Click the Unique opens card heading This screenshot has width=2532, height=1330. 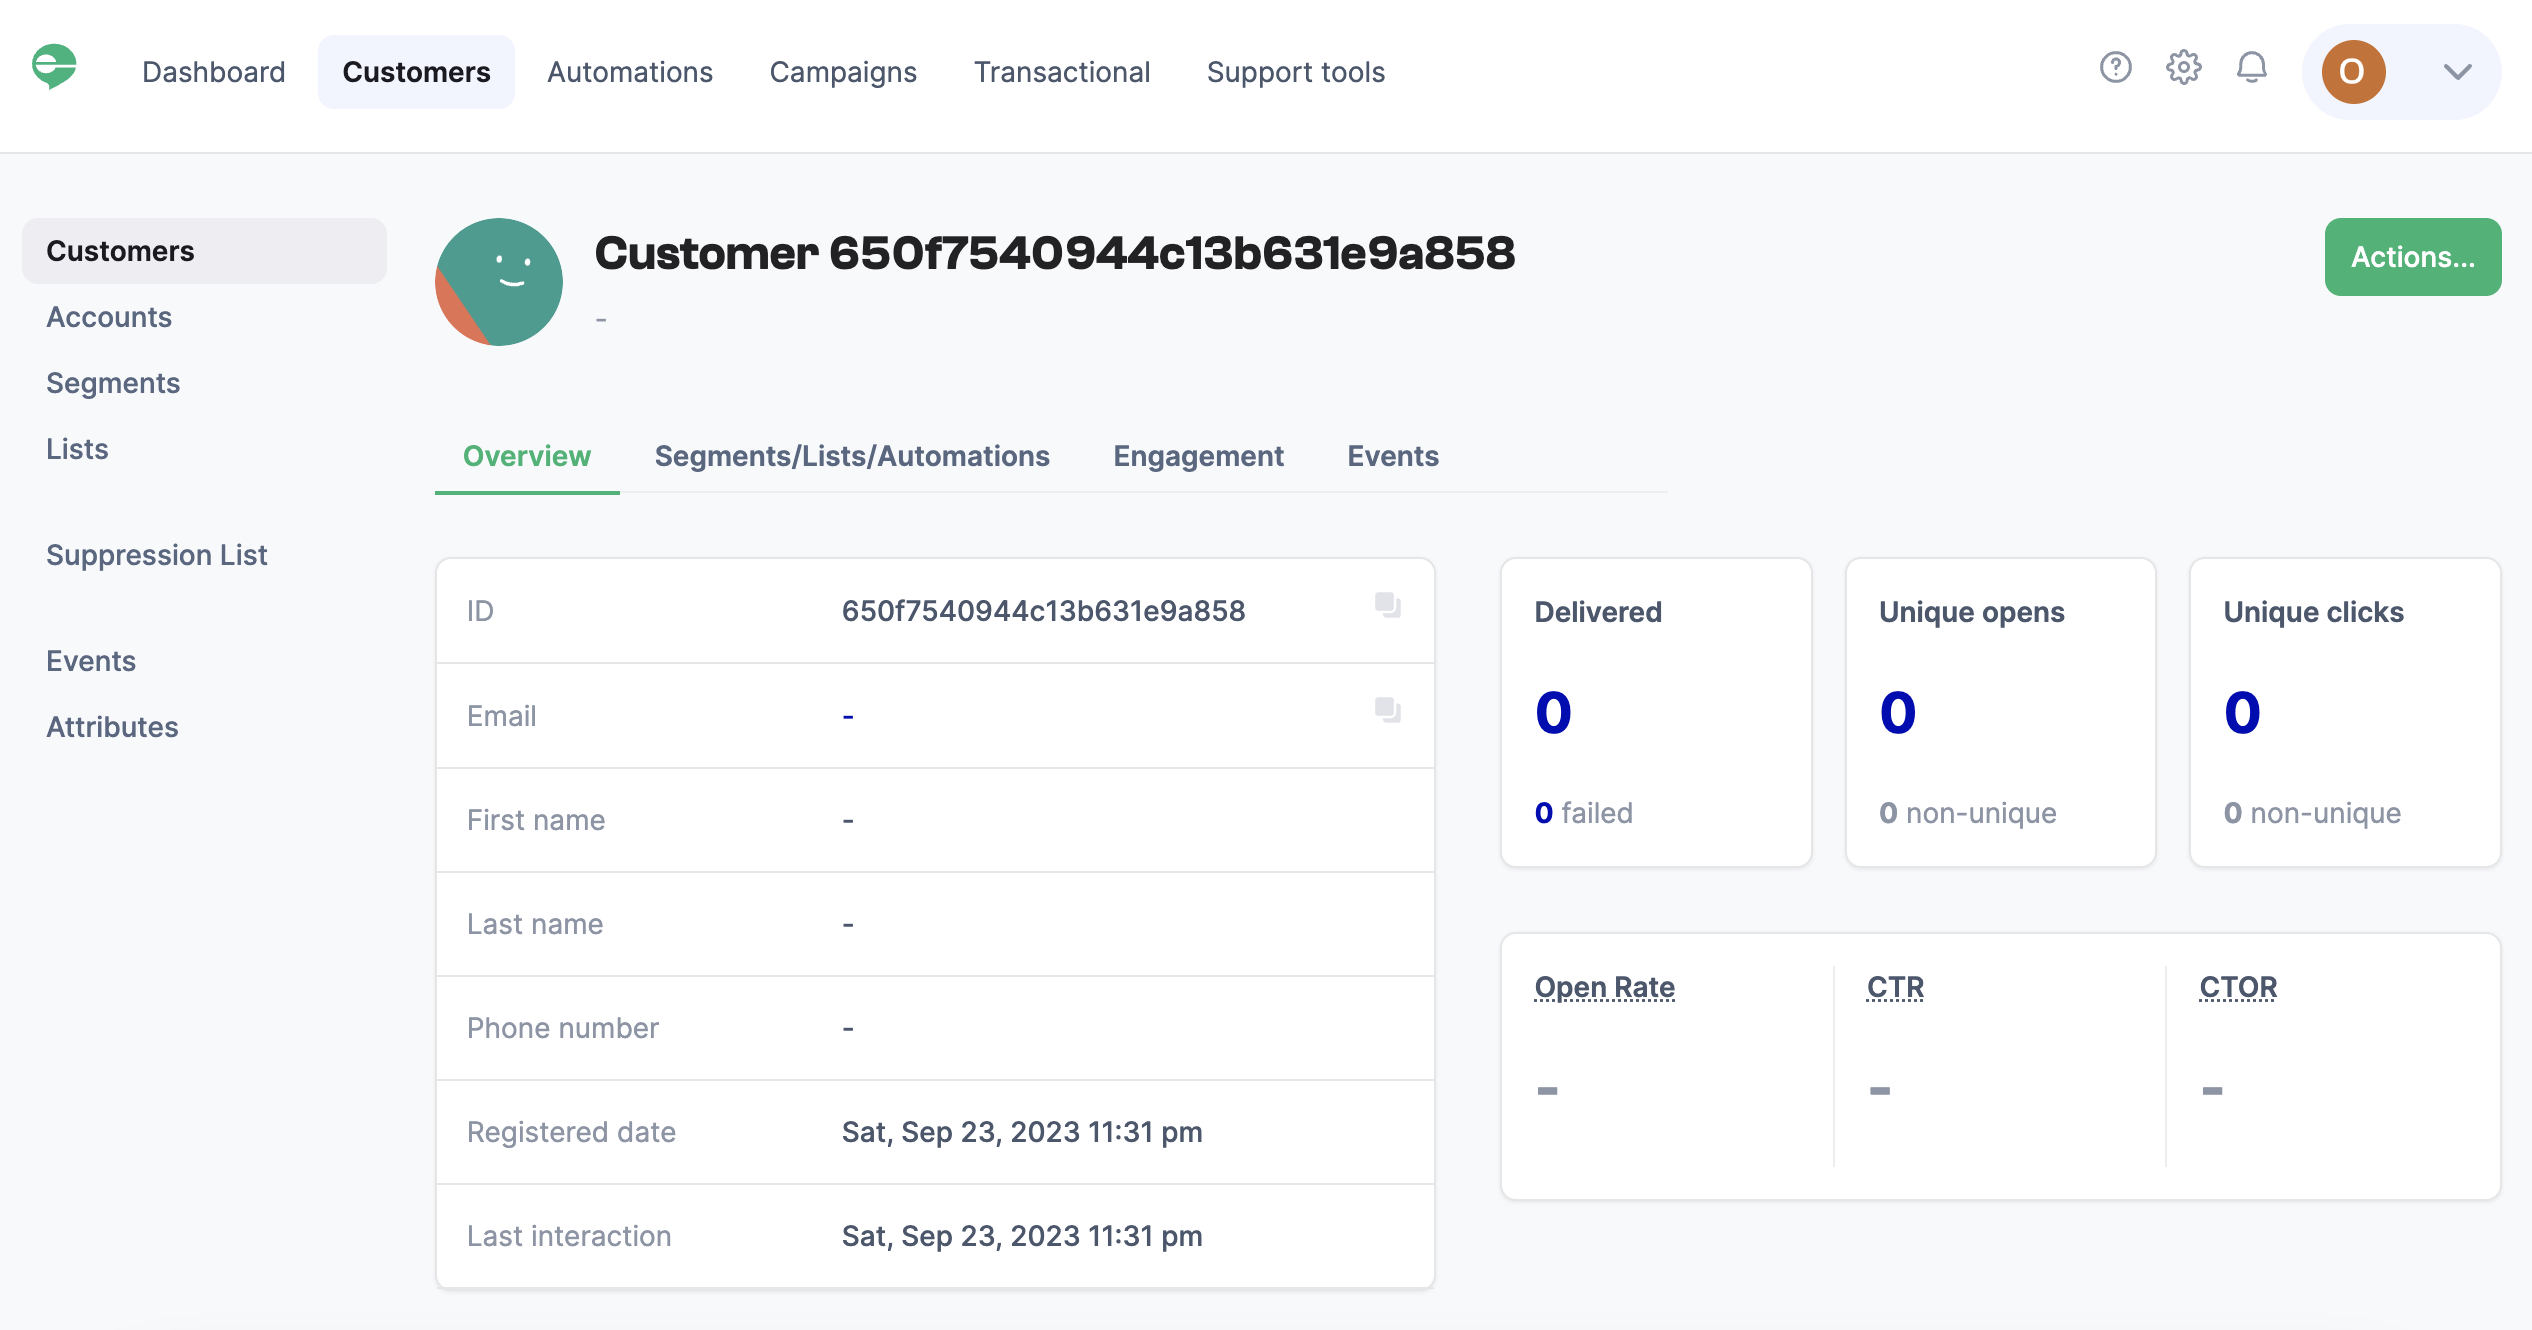(x=1971, y=612)
